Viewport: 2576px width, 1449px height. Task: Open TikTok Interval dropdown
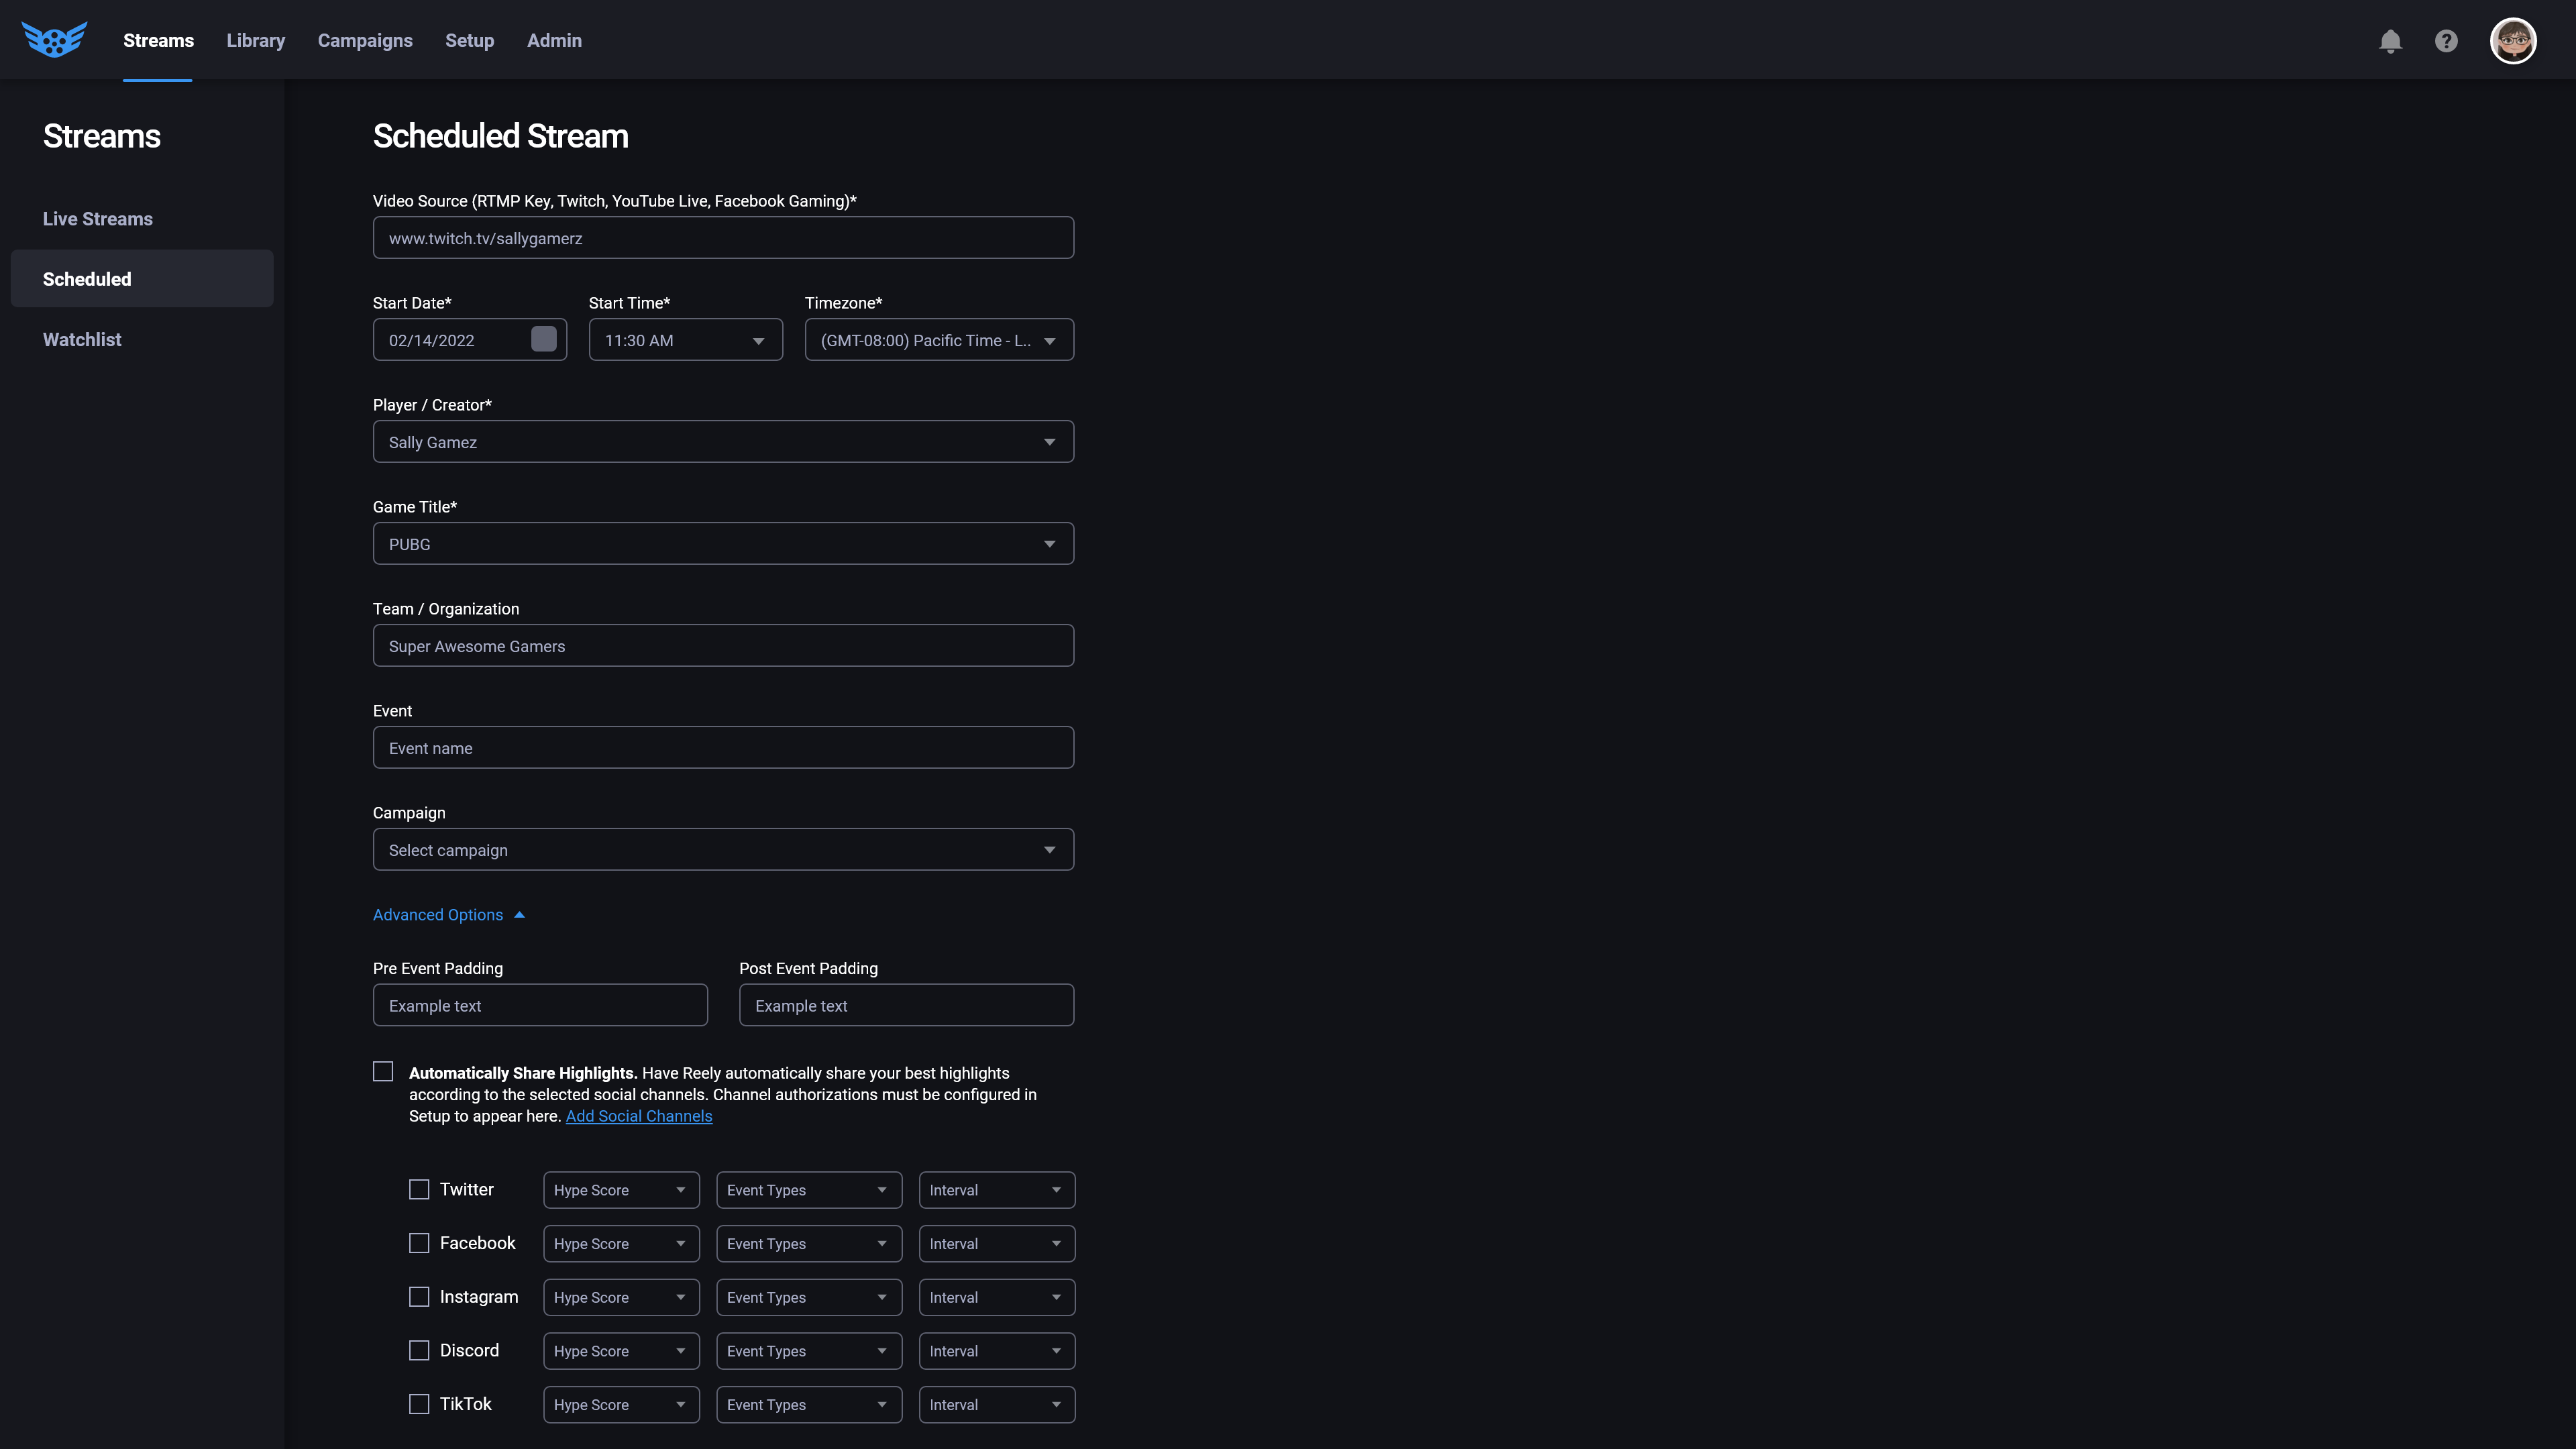coord(997,1405)
